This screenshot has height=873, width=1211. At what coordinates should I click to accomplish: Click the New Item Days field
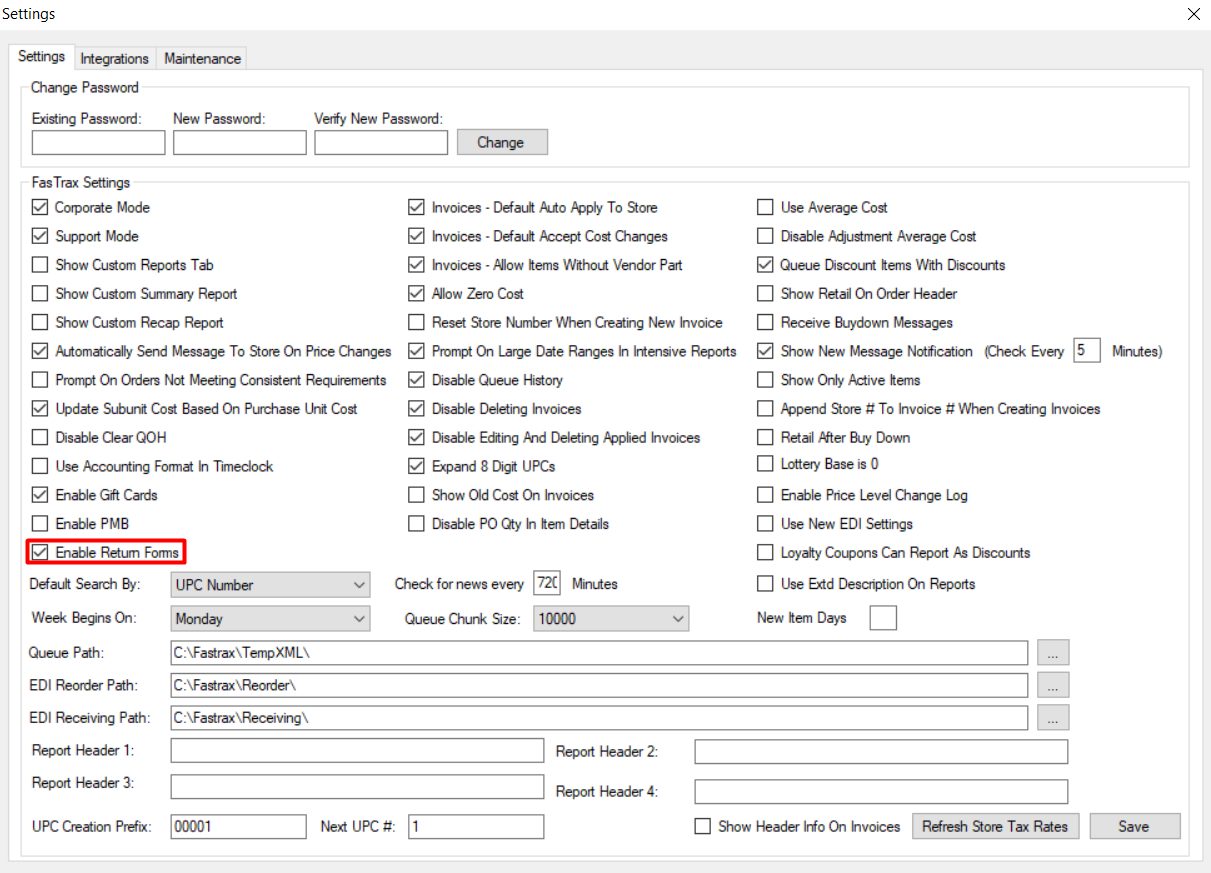883,618
